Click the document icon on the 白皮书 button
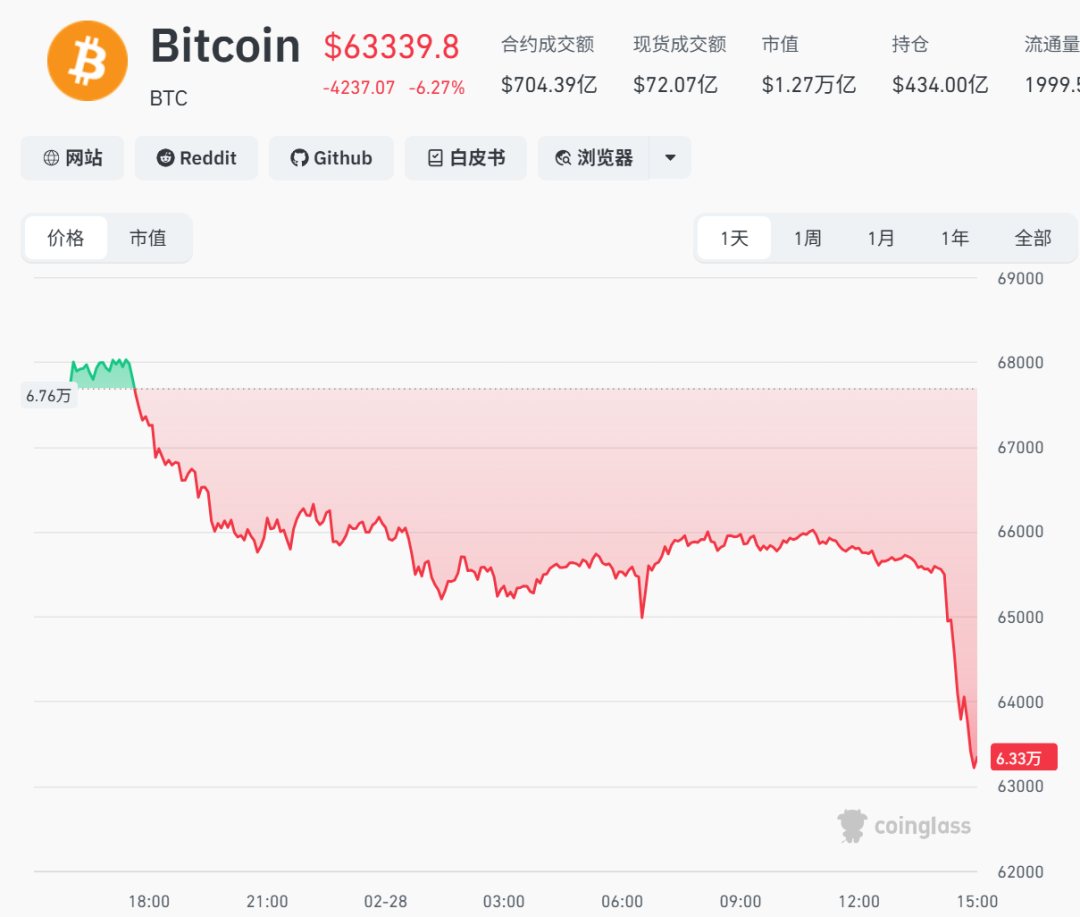 click(434, 158)
